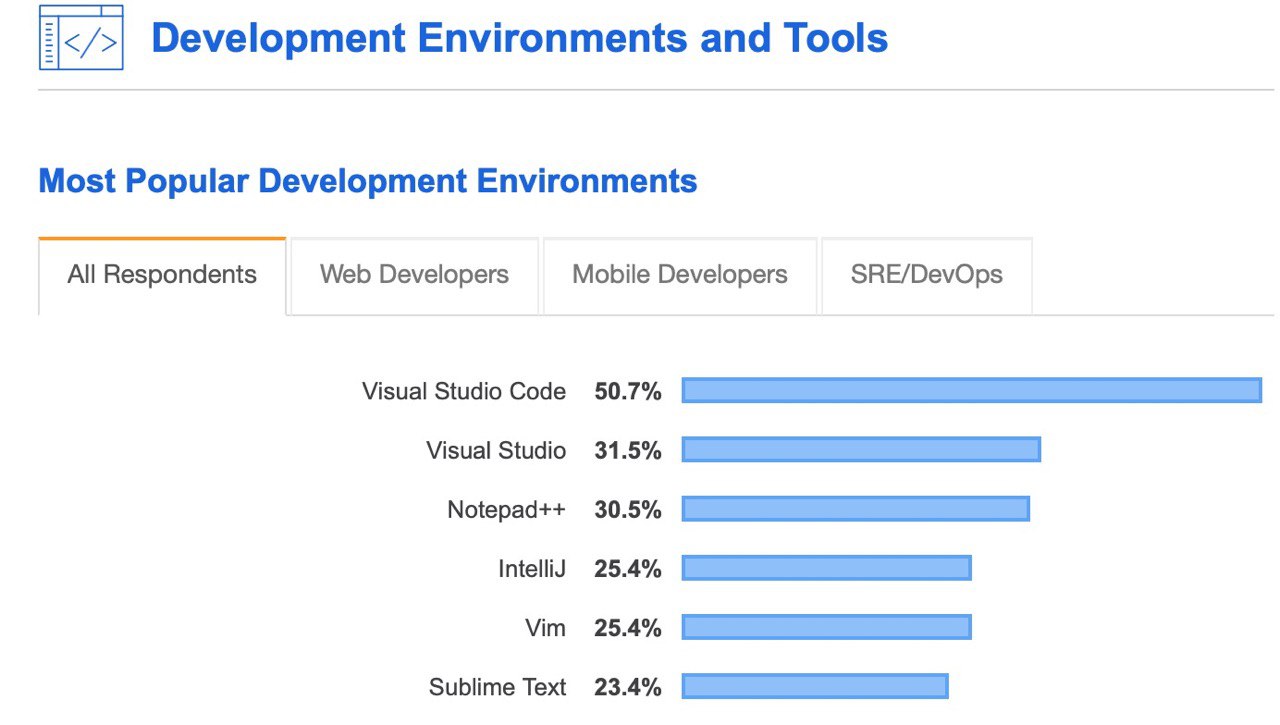This screenshot has width=1280, height=725.
Task: Click the 25.4% value next to IntelliJ
Action: click(x=628, y=568)
